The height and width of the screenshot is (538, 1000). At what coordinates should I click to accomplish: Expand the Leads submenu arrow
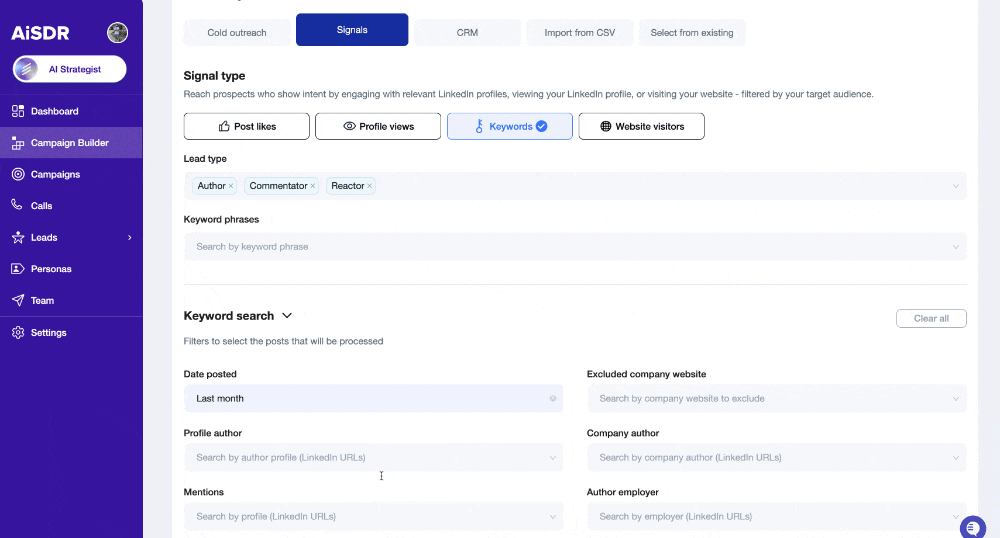[129, 238]
